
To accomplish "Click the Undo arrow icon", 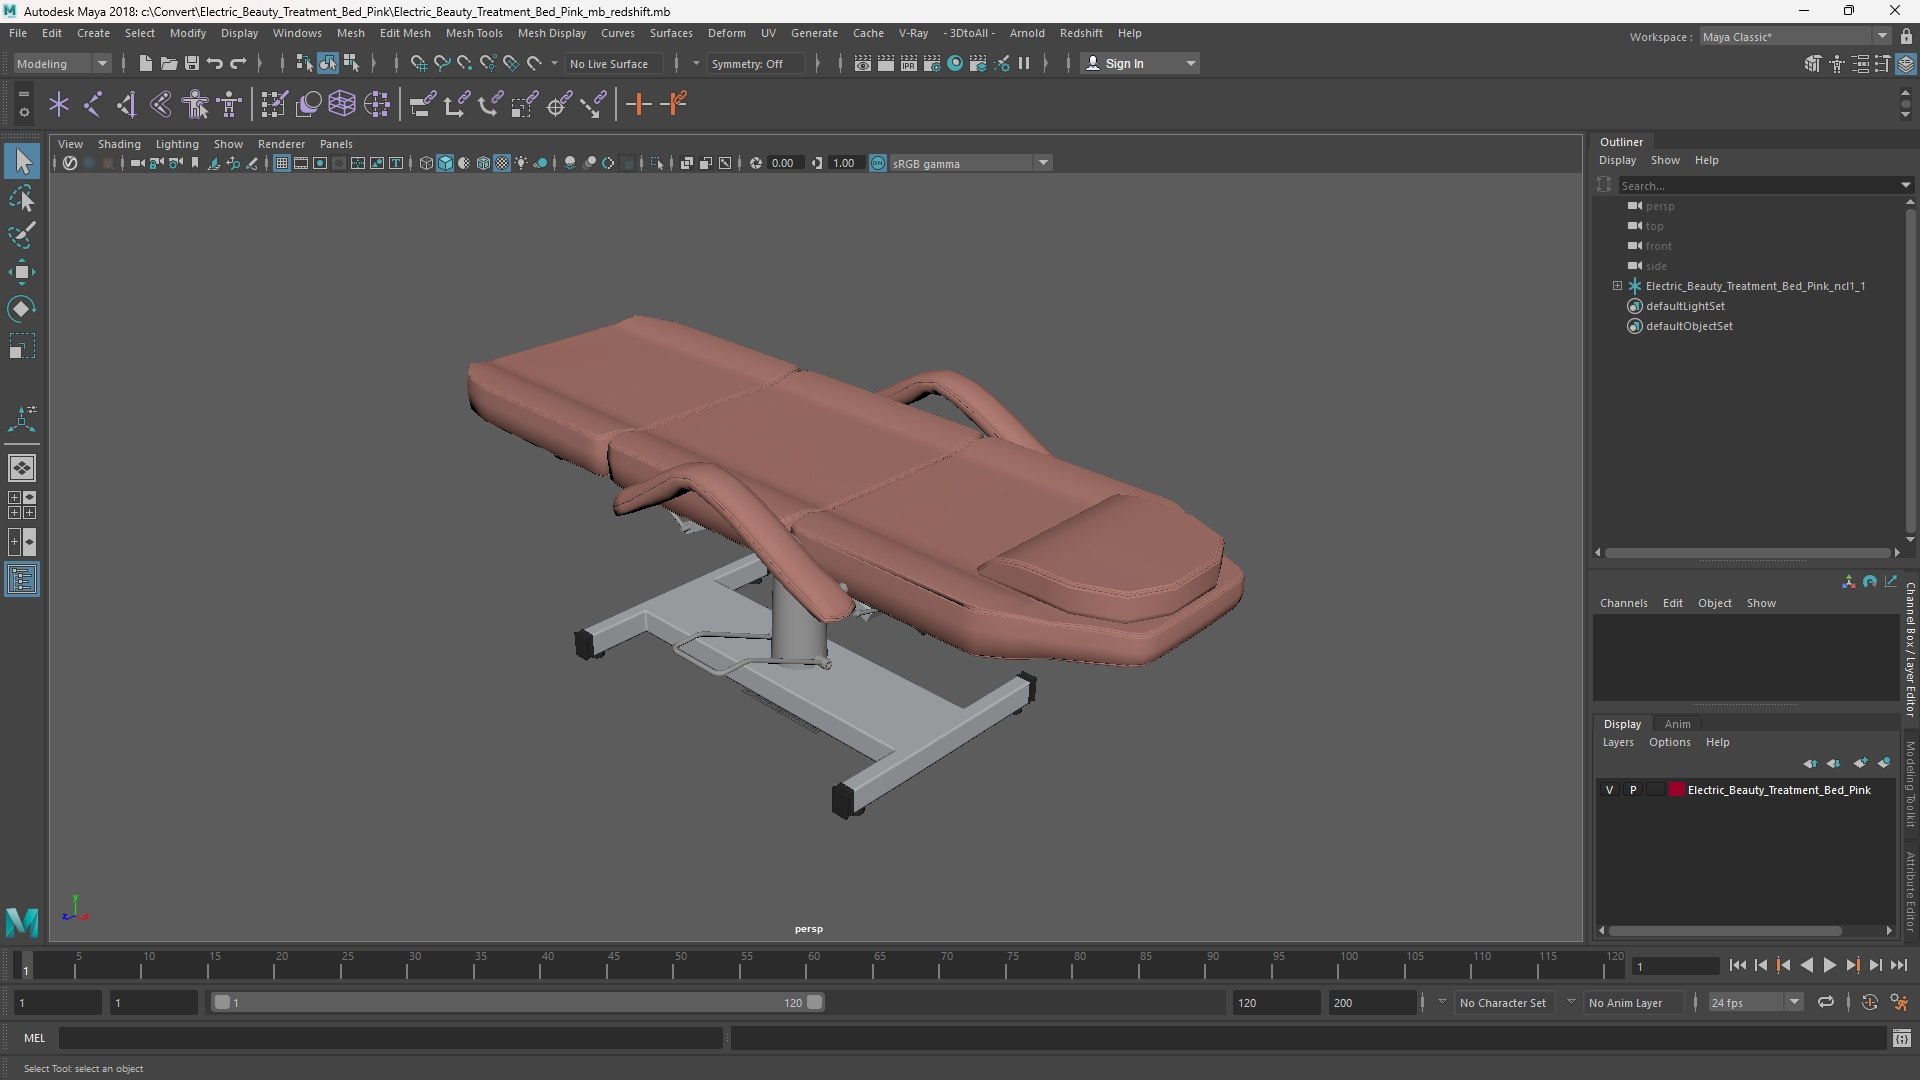I will [214, 63].
